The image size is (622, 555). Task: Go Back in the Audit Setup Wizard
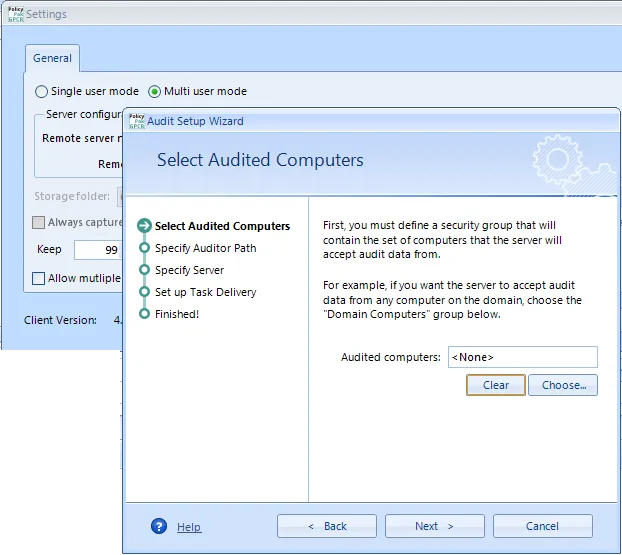[x=327, y=526]
